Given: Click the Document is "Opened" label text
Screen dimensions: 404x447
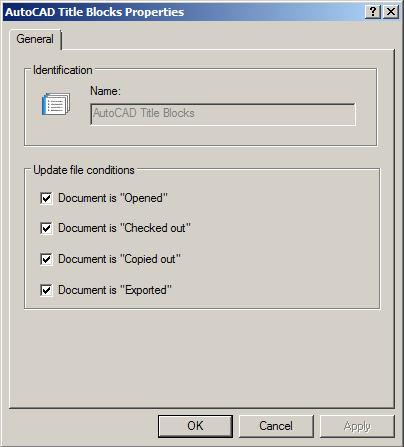Looking at the screenshot, I should point(113,198).
